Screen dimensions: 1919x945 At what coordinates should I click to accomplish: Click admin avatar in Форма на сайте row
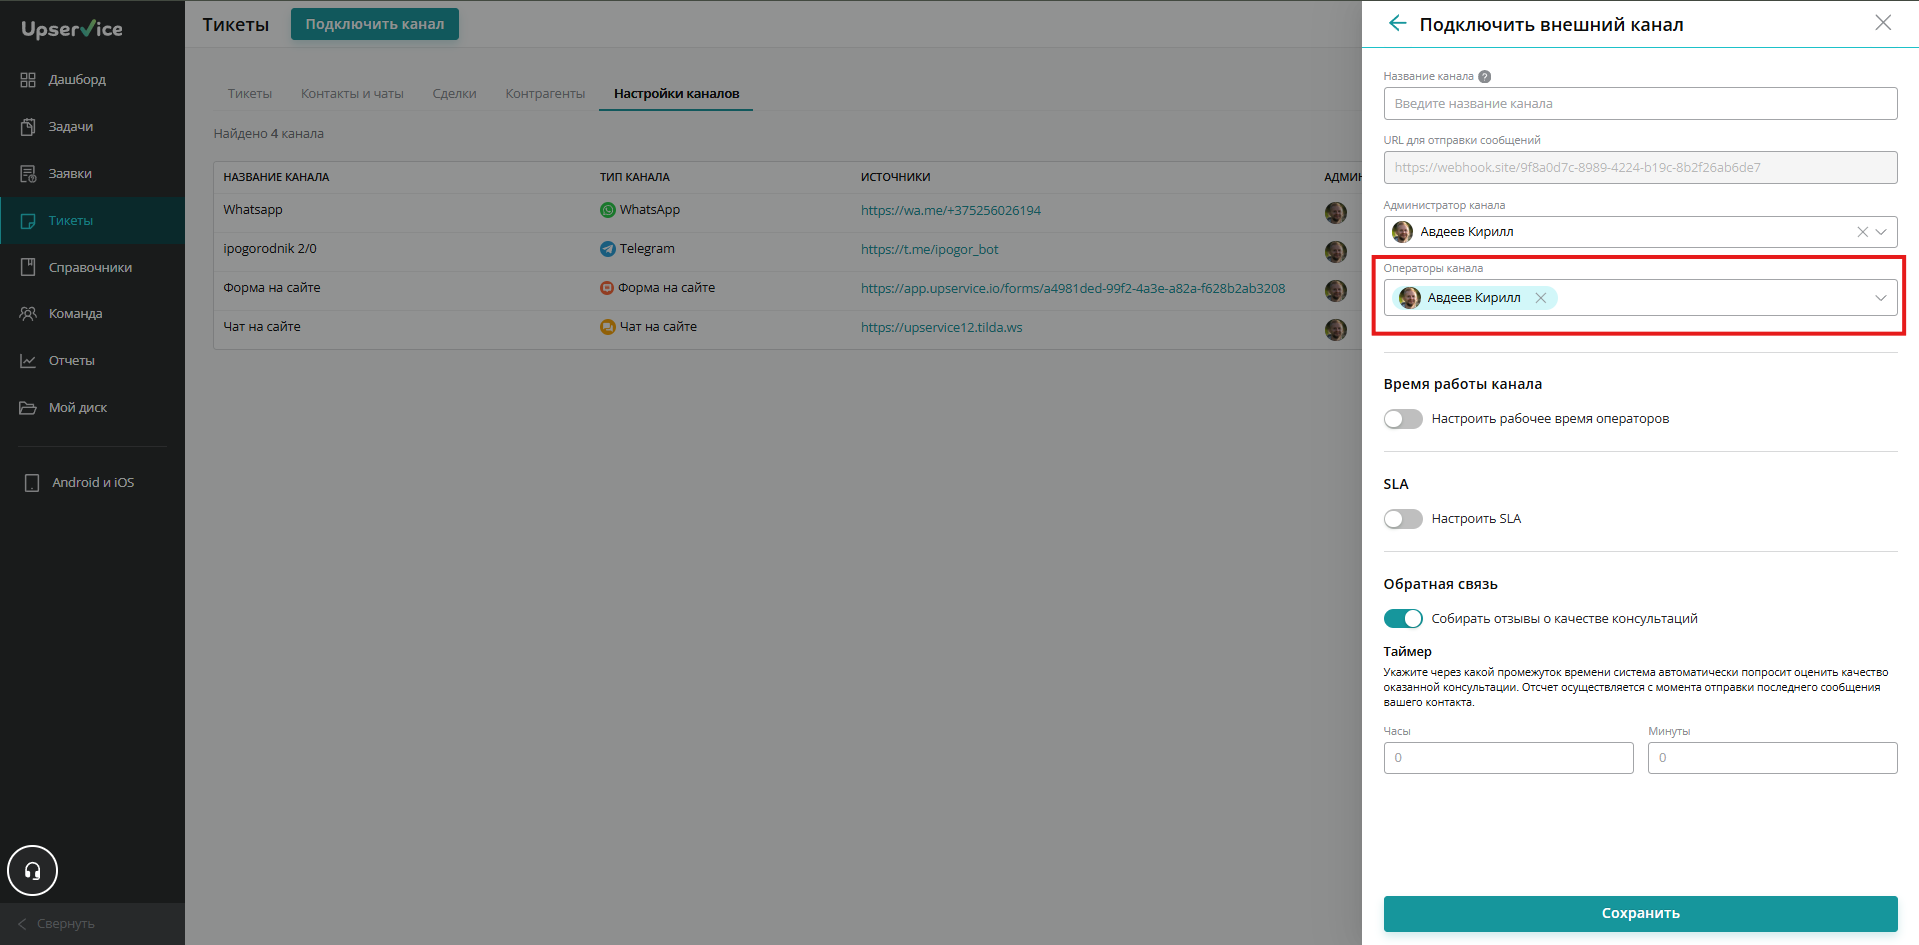click(x=1336, y=290)
